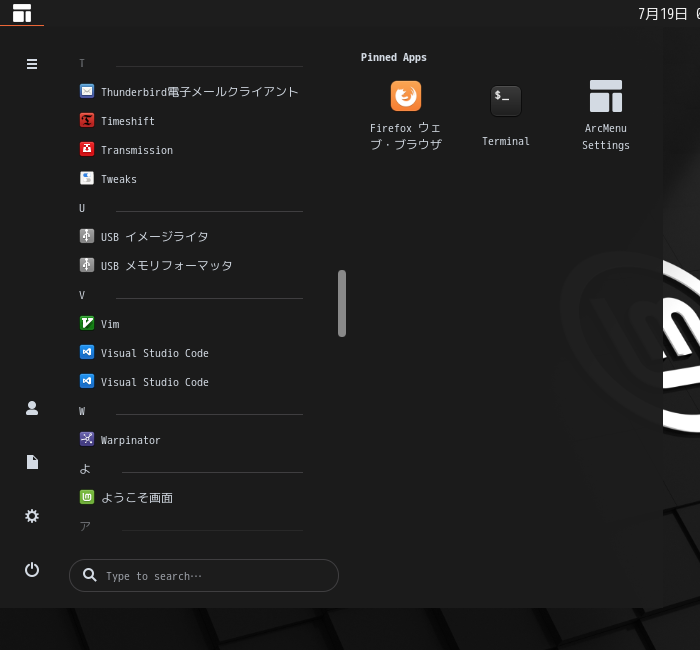Open settings gear icon in sidebar
The width and height of the screenshot is (700, 650).
tap(32, 516)
